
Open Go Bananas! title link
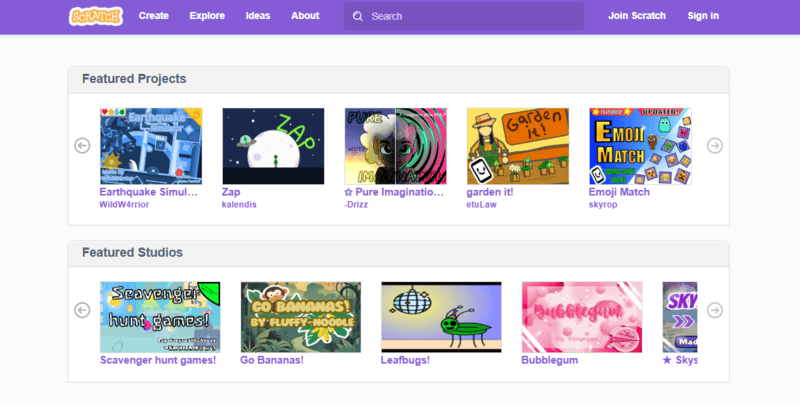[x=272, y=360]
